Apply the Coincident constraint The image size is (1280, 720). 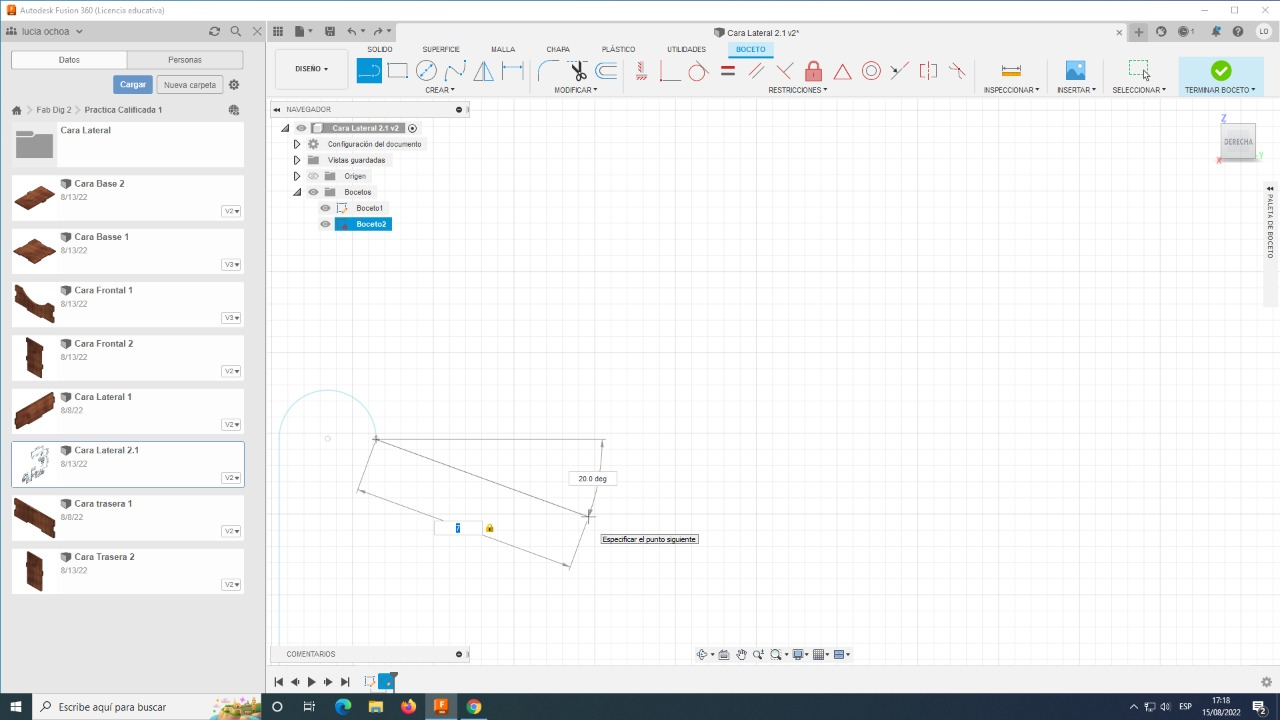tap(670, 71)
